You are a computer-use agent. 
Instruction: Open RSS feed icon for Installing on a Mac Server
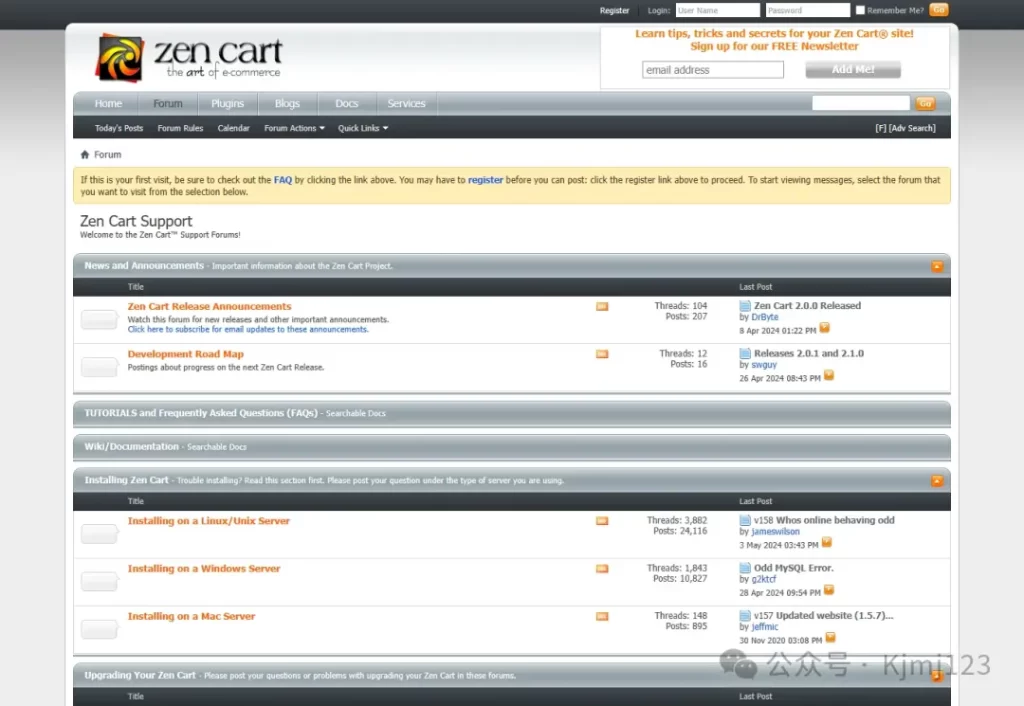pyautogui.click(x=602, y=616)
